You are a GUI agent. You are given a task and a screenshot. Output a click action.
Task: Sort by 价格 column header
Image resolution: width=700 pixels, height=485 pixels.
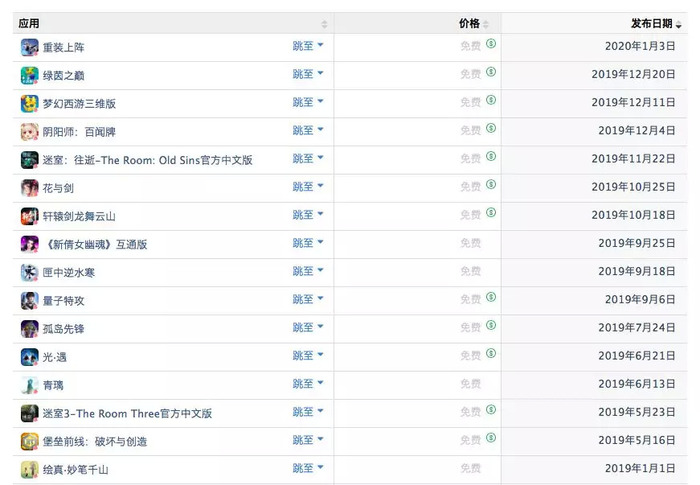(469, 23)
